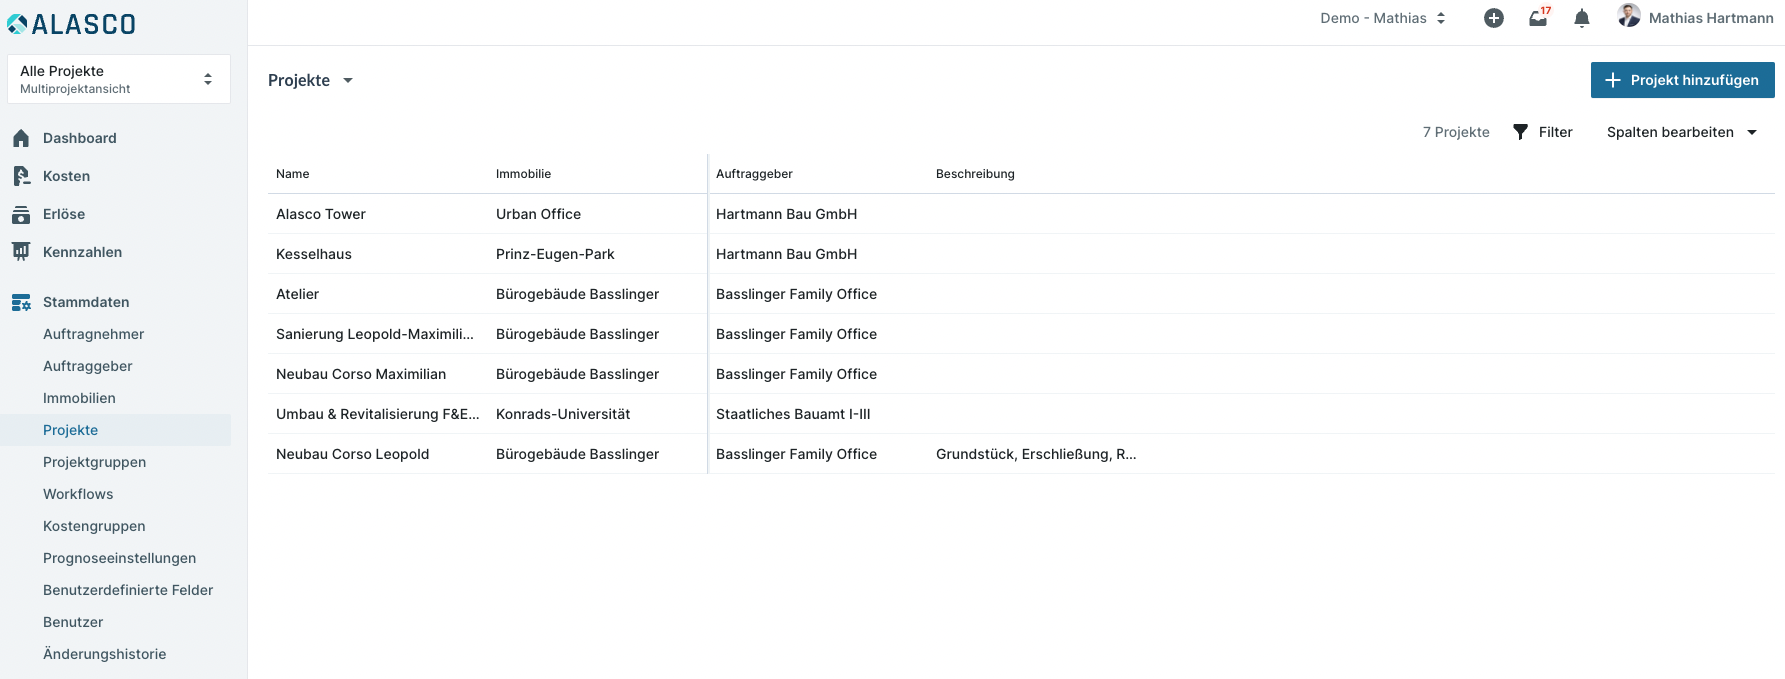
Task: Open Projektgruppen submenu item
Action: [x=95, y=462]
